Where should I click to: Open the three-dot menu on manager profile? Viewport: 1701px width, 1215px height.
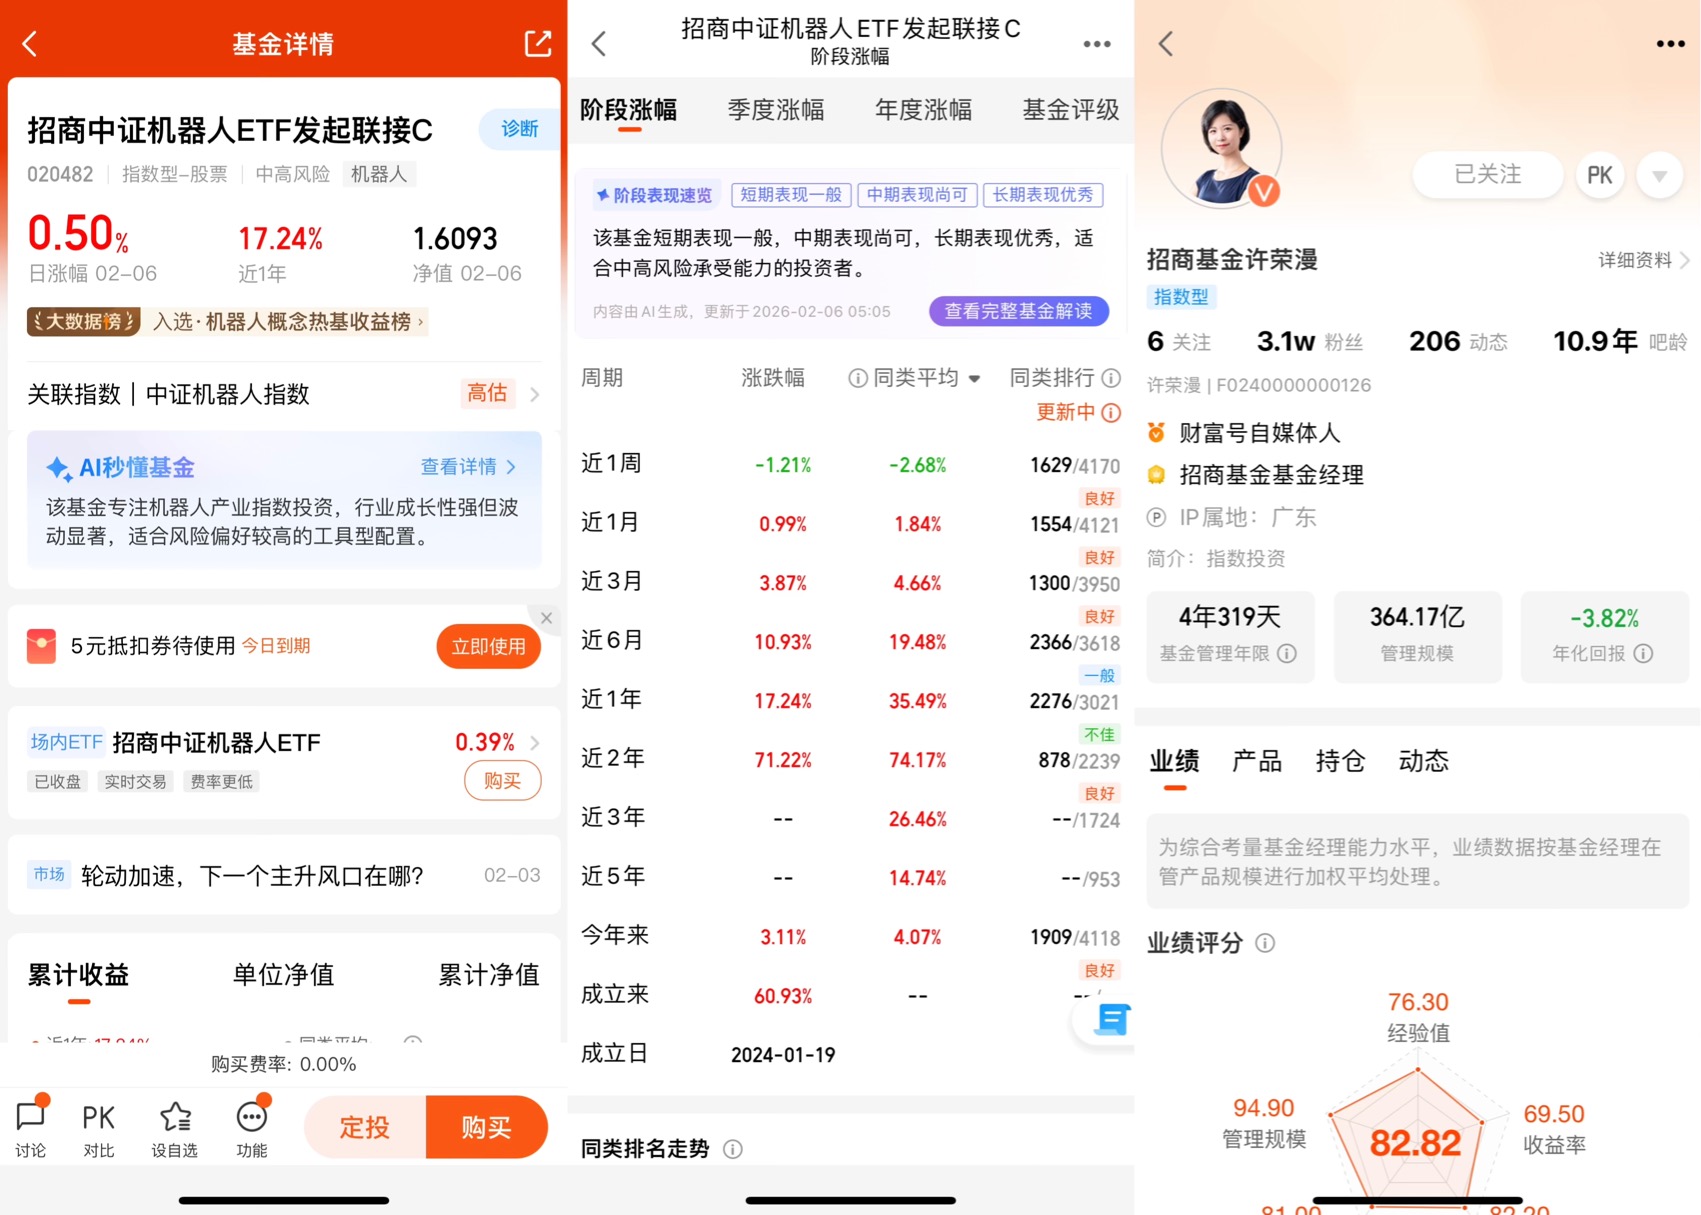tap(1670, 44)
